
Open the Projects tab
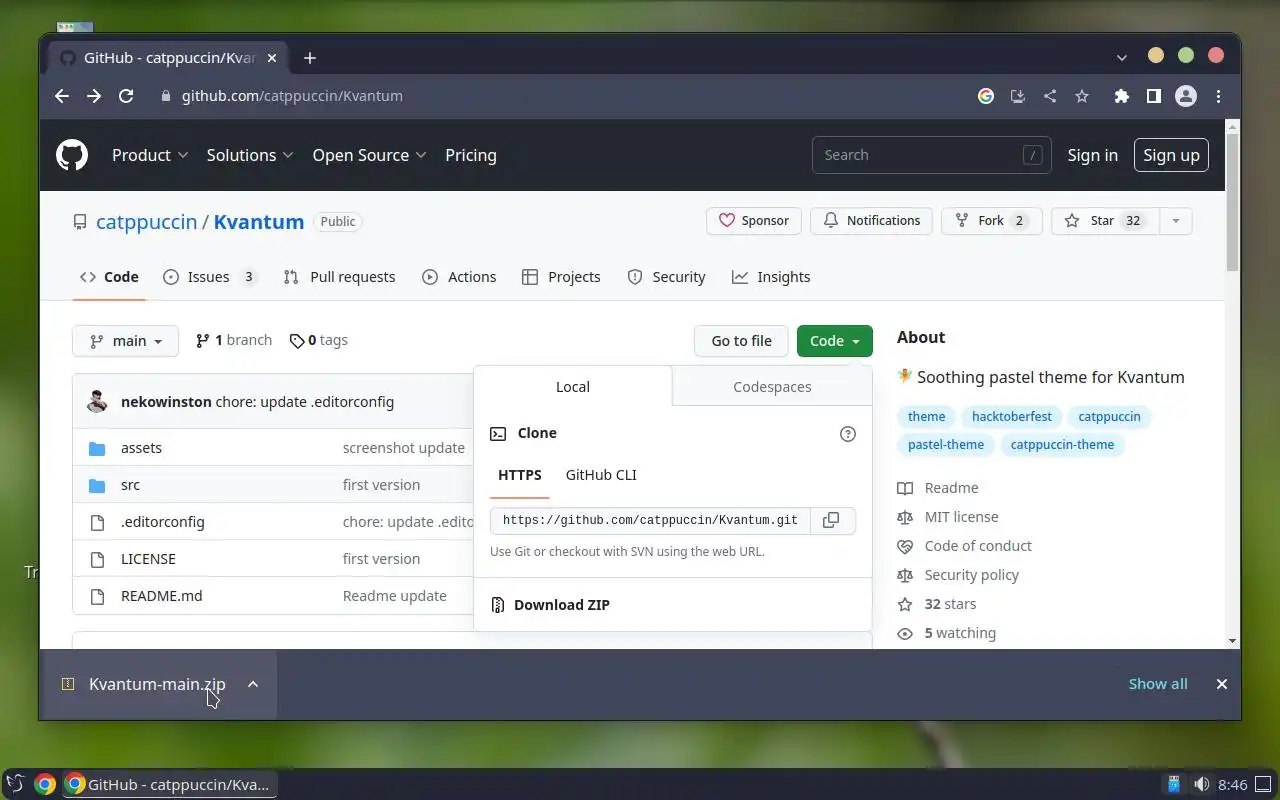(561, 277)
